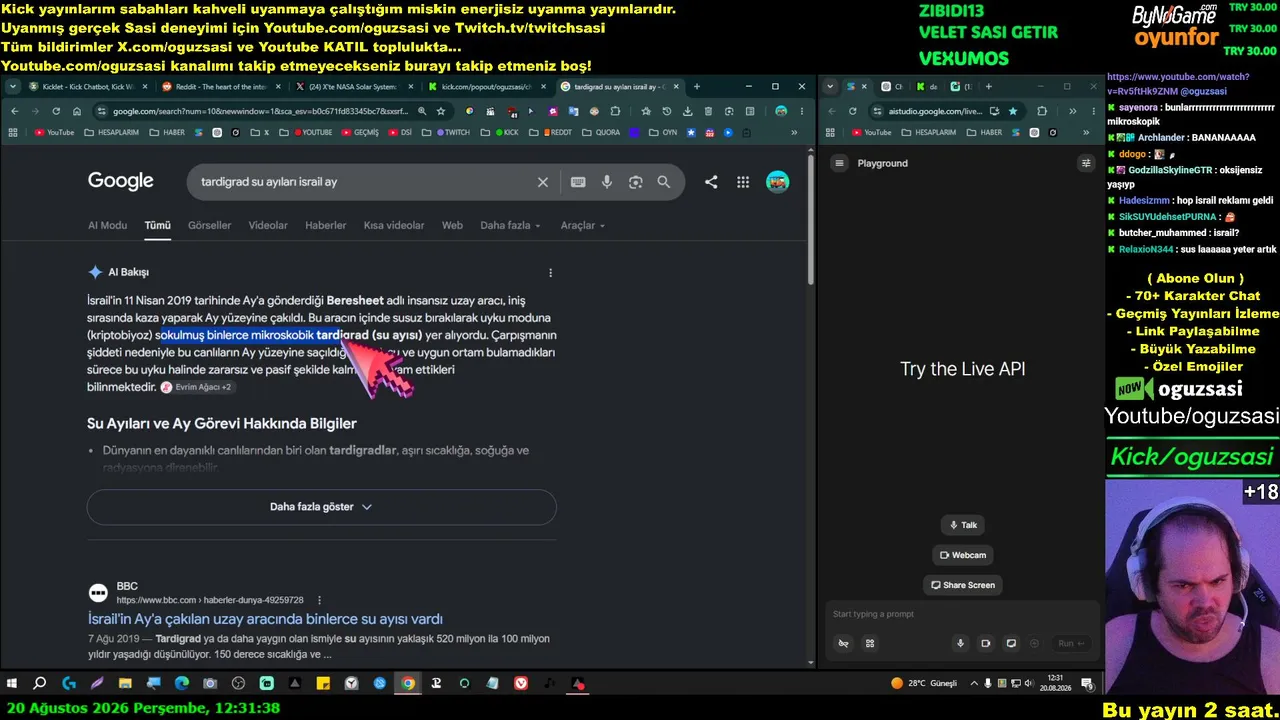The width and height of the screenshot is (1280, 720).
Task: Open Microsoft Edge from the taskbar
Action: click(181, 684)
